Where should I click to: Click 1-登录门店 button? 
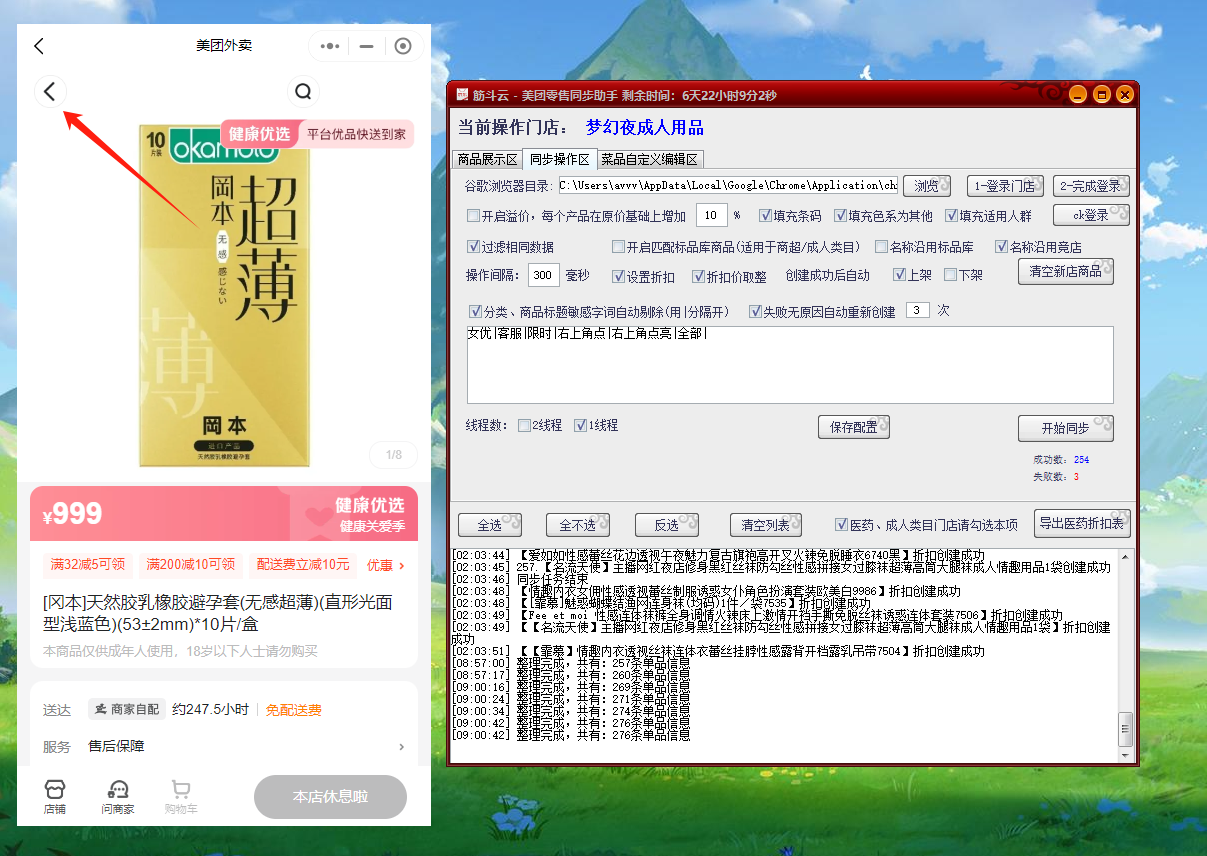(x=1005, y=186)
